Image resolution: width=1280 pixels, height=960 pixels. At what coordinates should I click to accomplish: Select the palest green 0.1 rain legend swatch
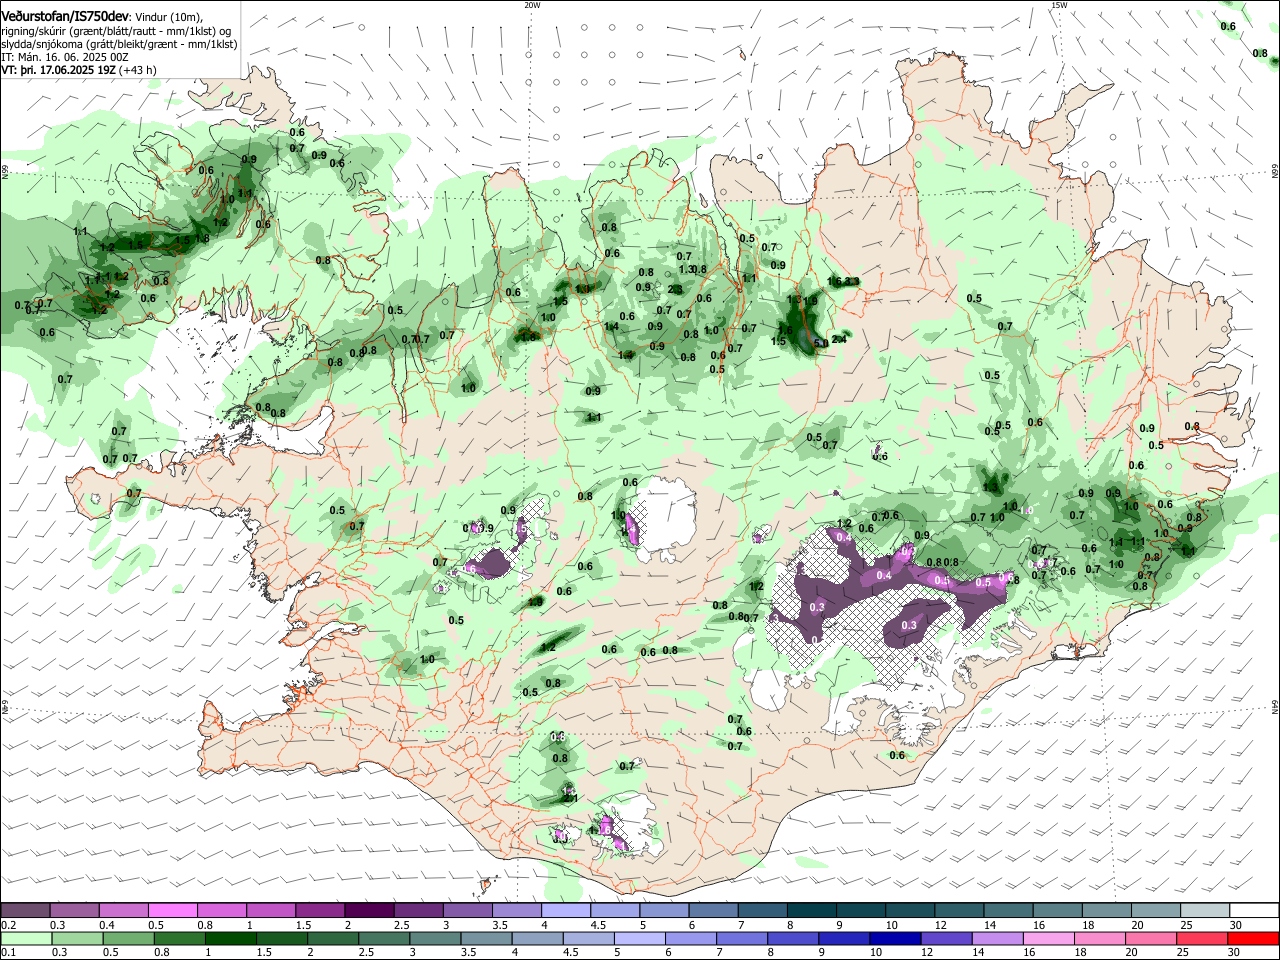tap(25, 938)
